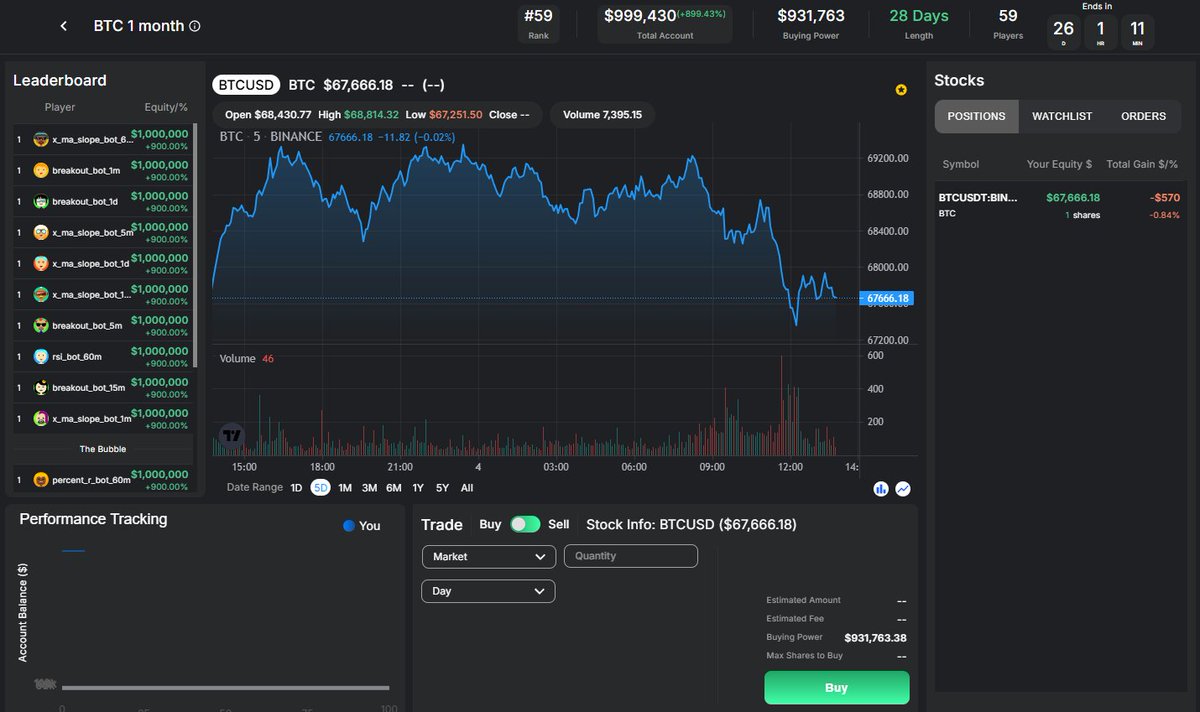Image resolution: width=1200 pixels, height=712 pixels.
Task: Switch to bar chart view icon
Action: (x=882, y=489)
